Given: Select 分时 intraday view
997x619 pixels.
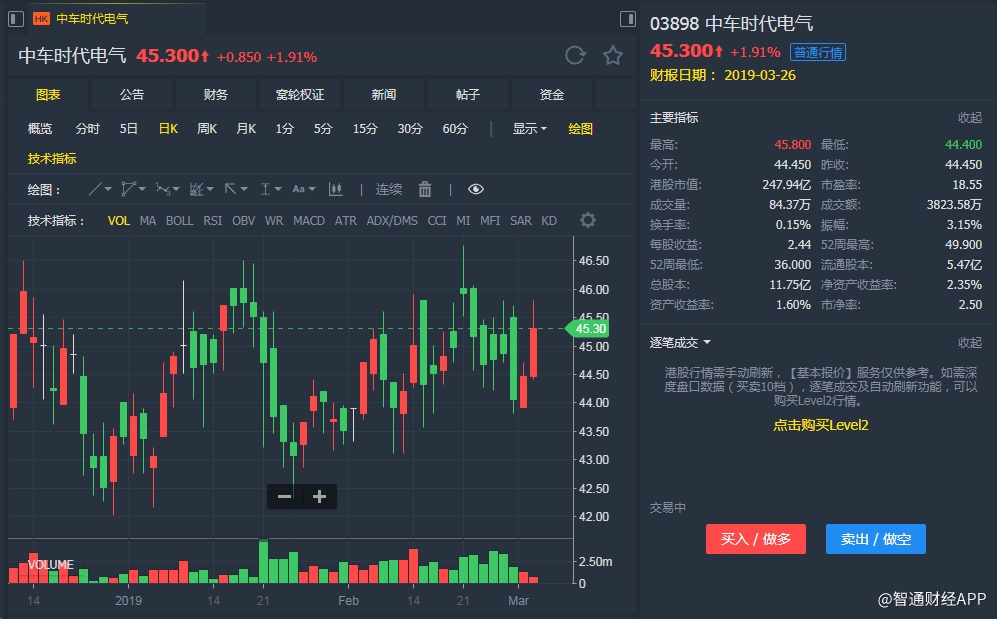Looking at the screenshot, I should (x=87, y=128).
